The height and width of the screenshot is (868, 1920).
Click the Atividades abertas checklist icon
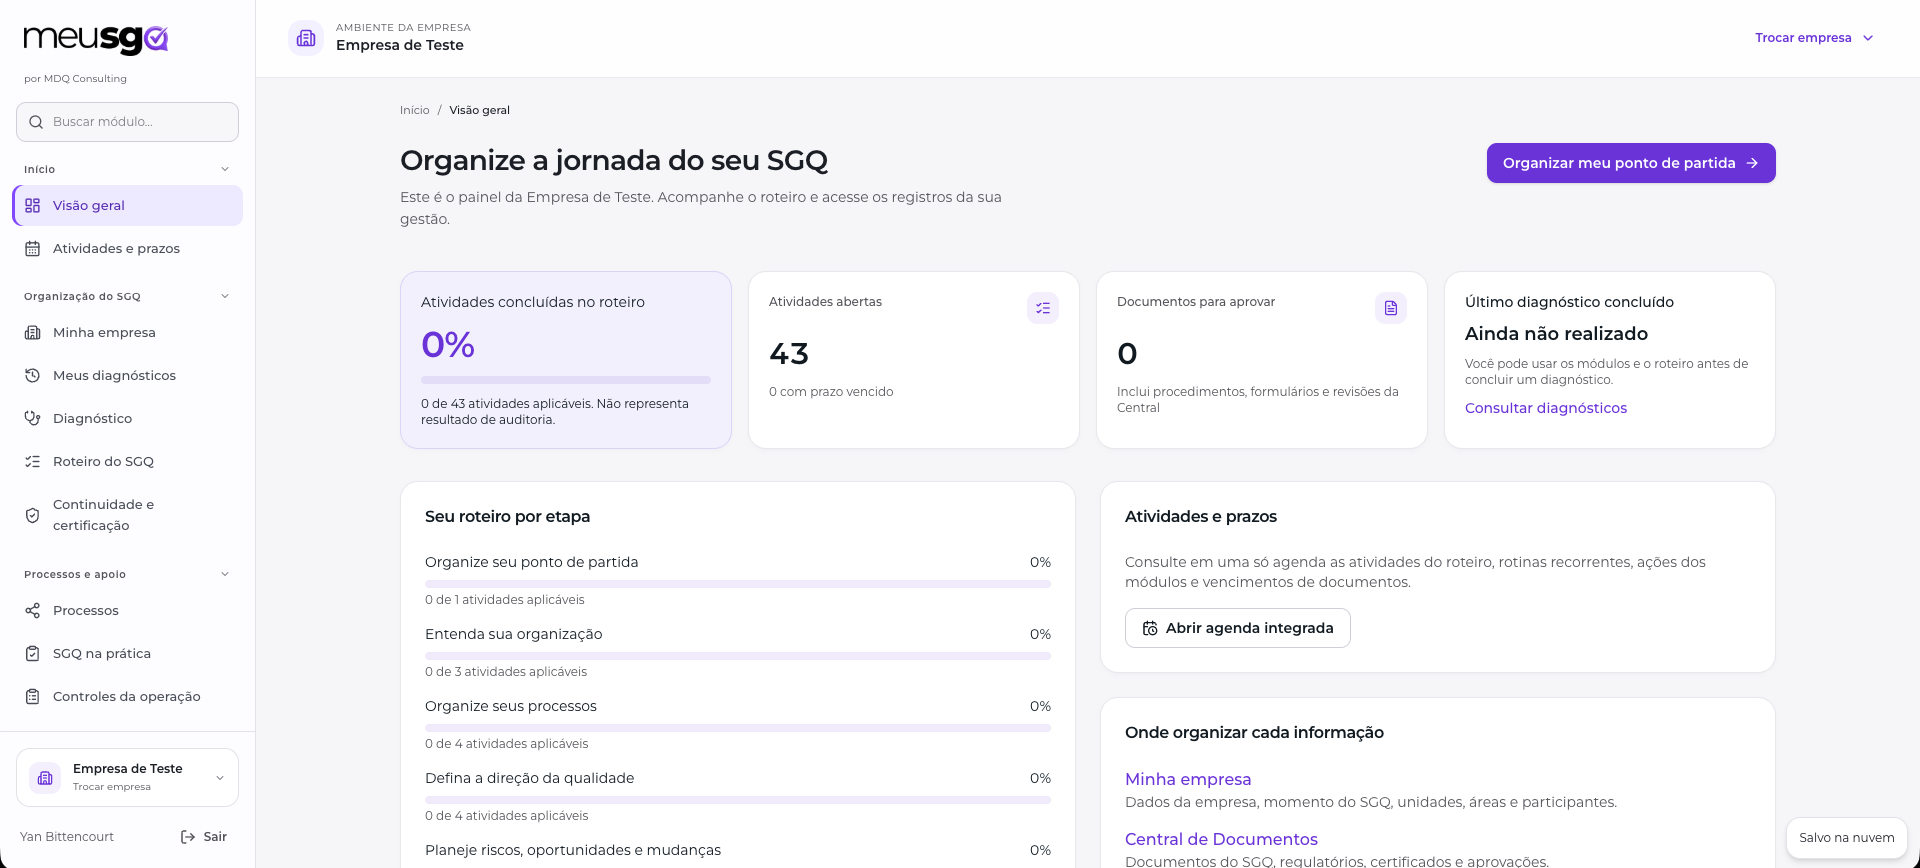1043,308
